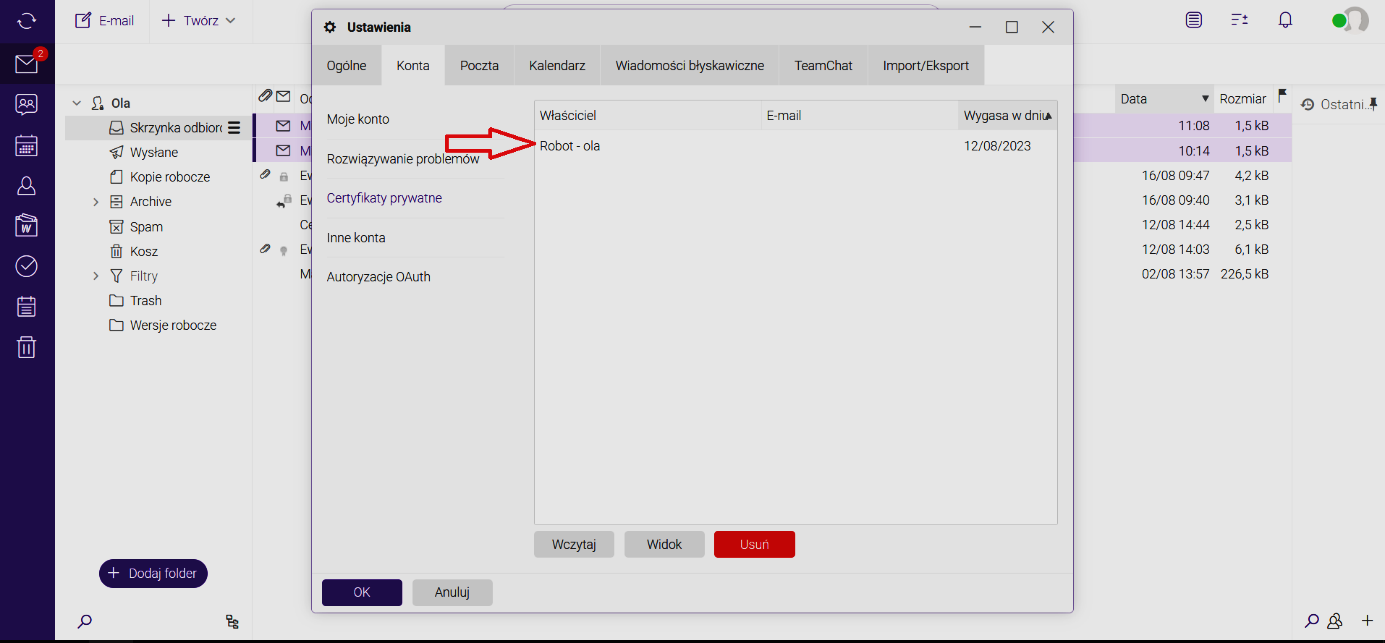This screenshot has width=1385, height=643.
Task: Open the mail view in left sidebar
Action: pyautogui.click(x=26, y=65)
